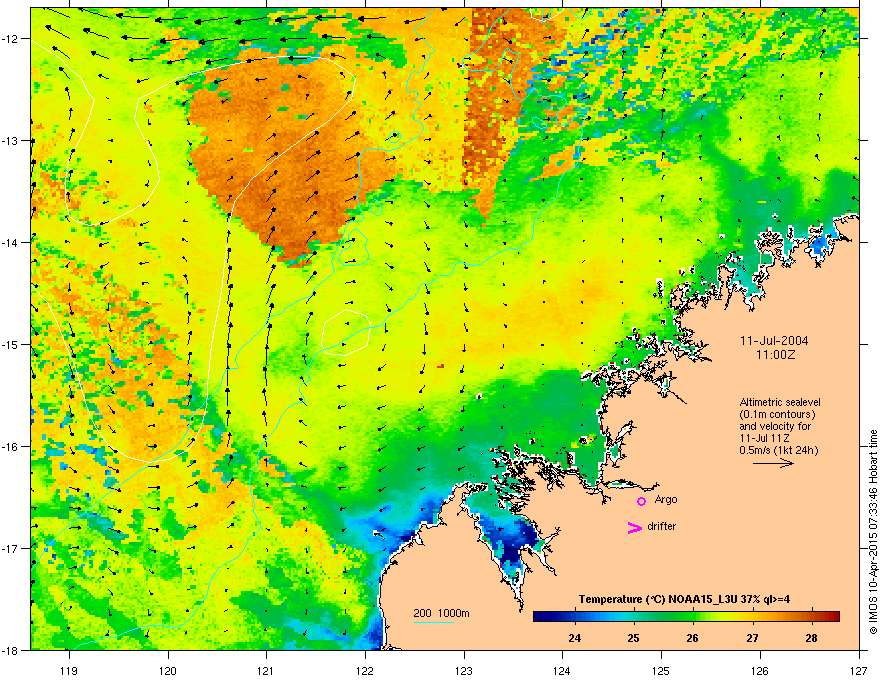Image resolution: width=880 pixels, height=680 pixels.
Task: Click the '119' longitude axis label
Action: (69, 670)
